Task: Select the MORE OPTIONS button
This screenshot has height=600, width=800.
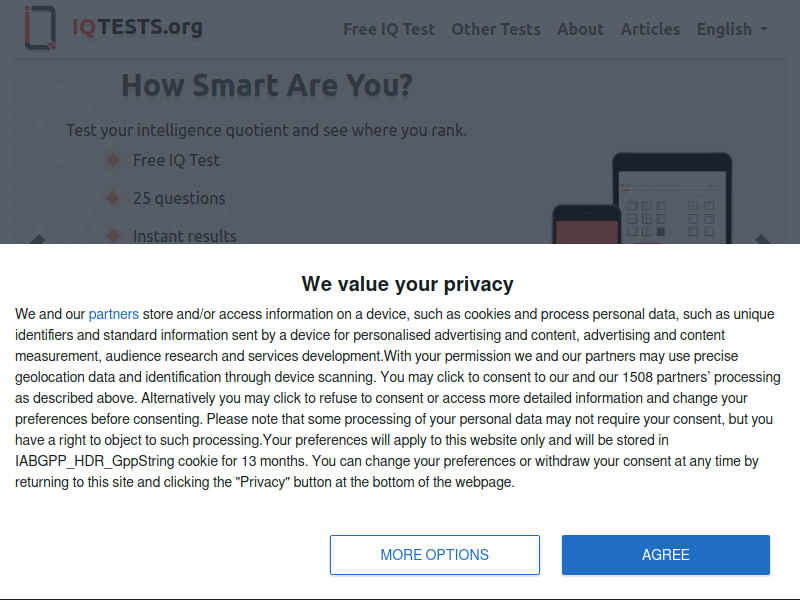Action: [x=435, y=555]
